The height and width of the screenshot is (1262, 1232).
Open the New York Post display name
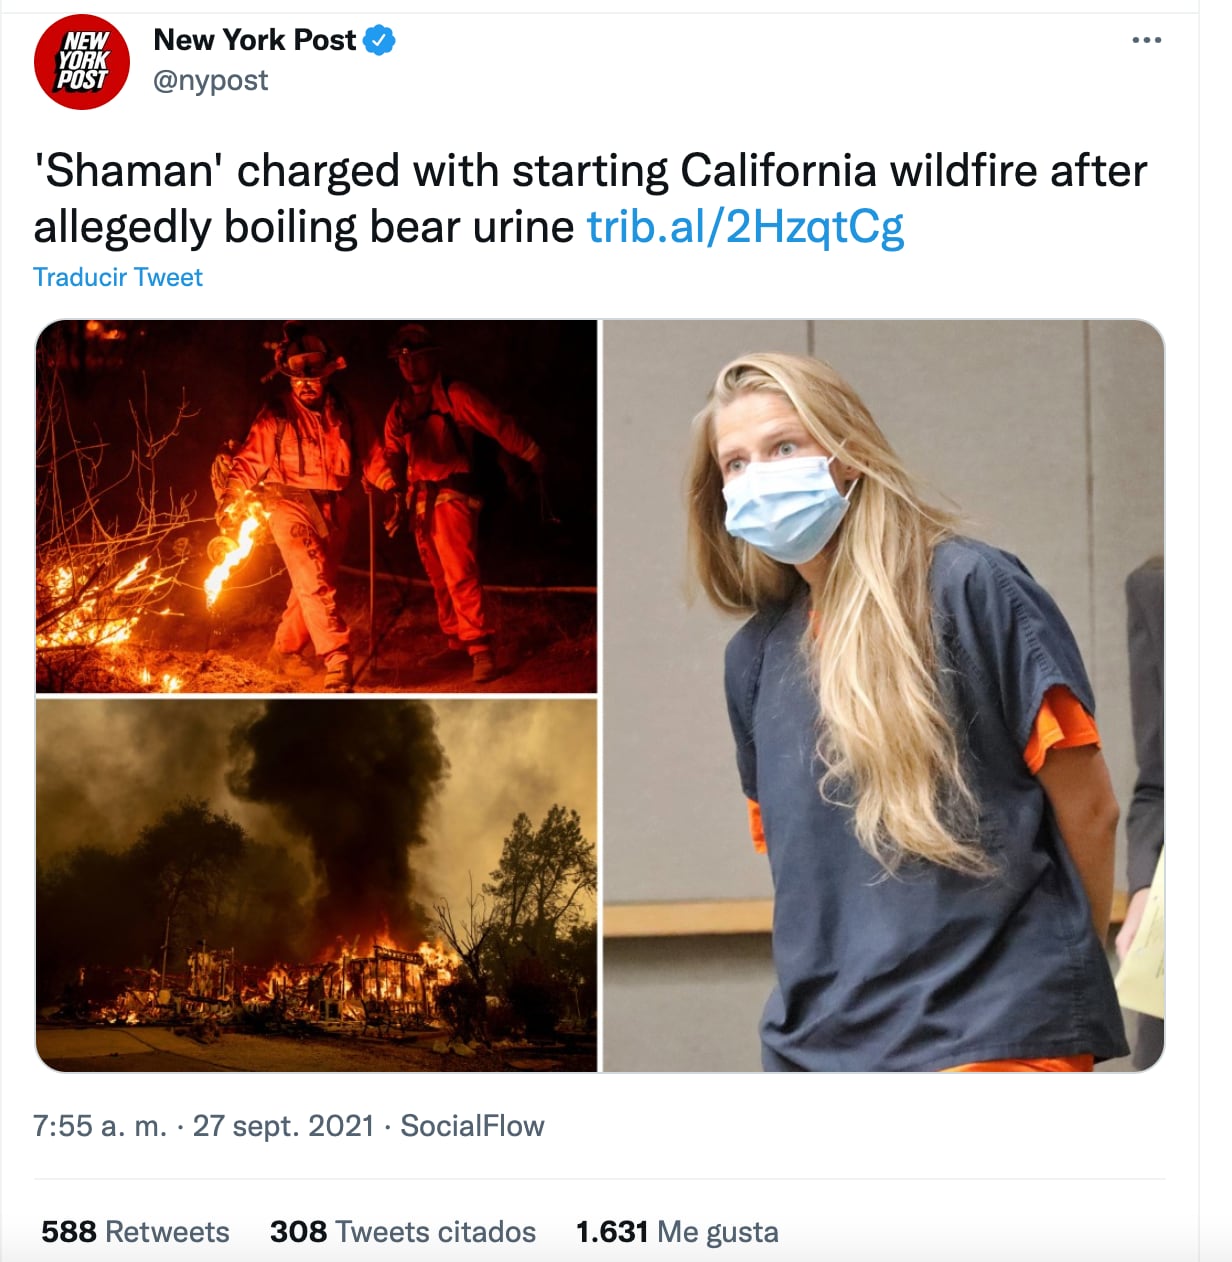[x=254, y=40]
